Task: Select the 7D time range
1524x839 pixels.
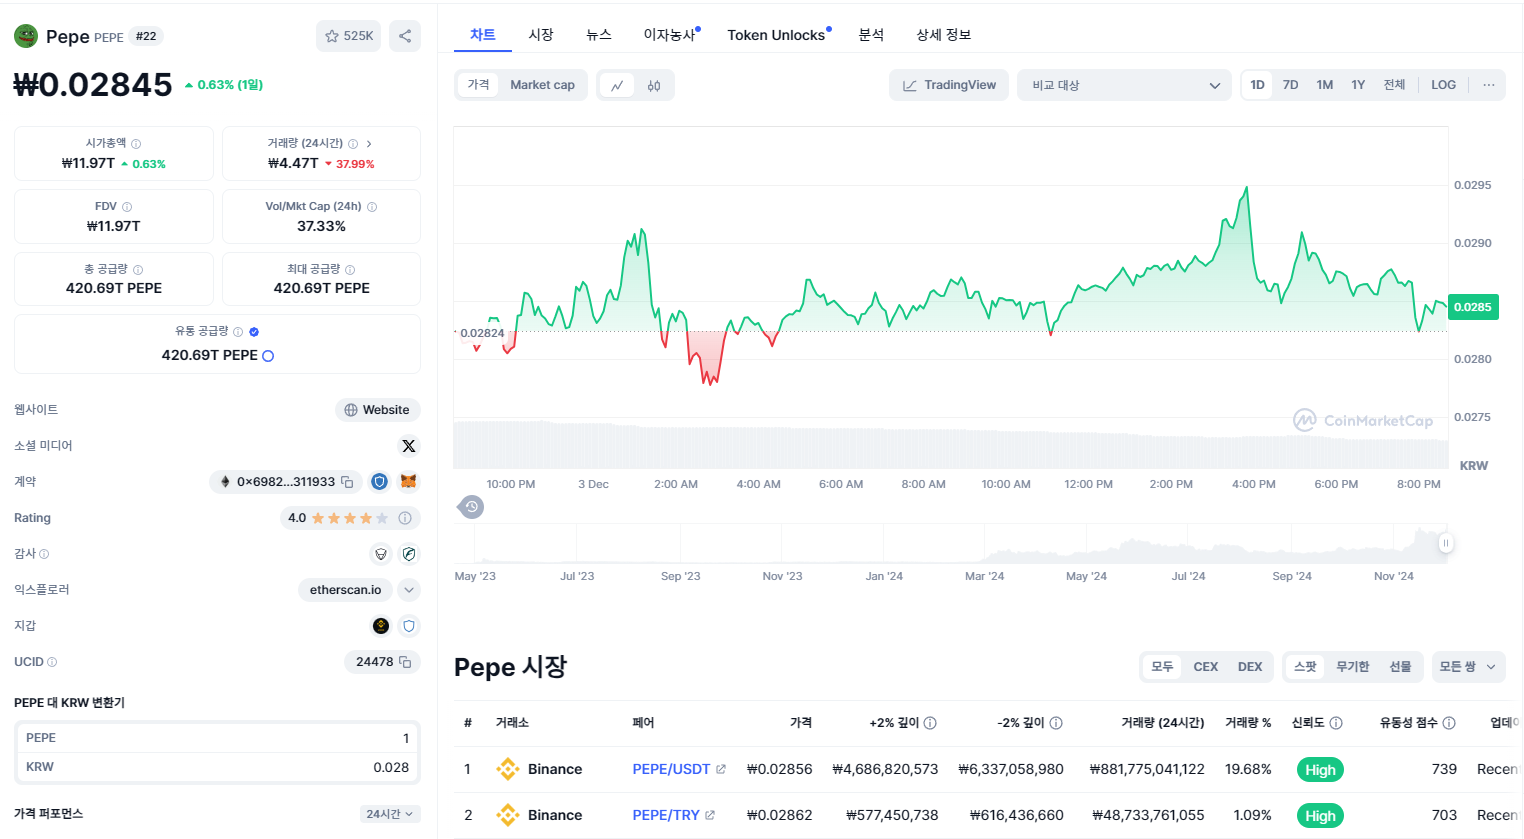Action: (1291, 85)
